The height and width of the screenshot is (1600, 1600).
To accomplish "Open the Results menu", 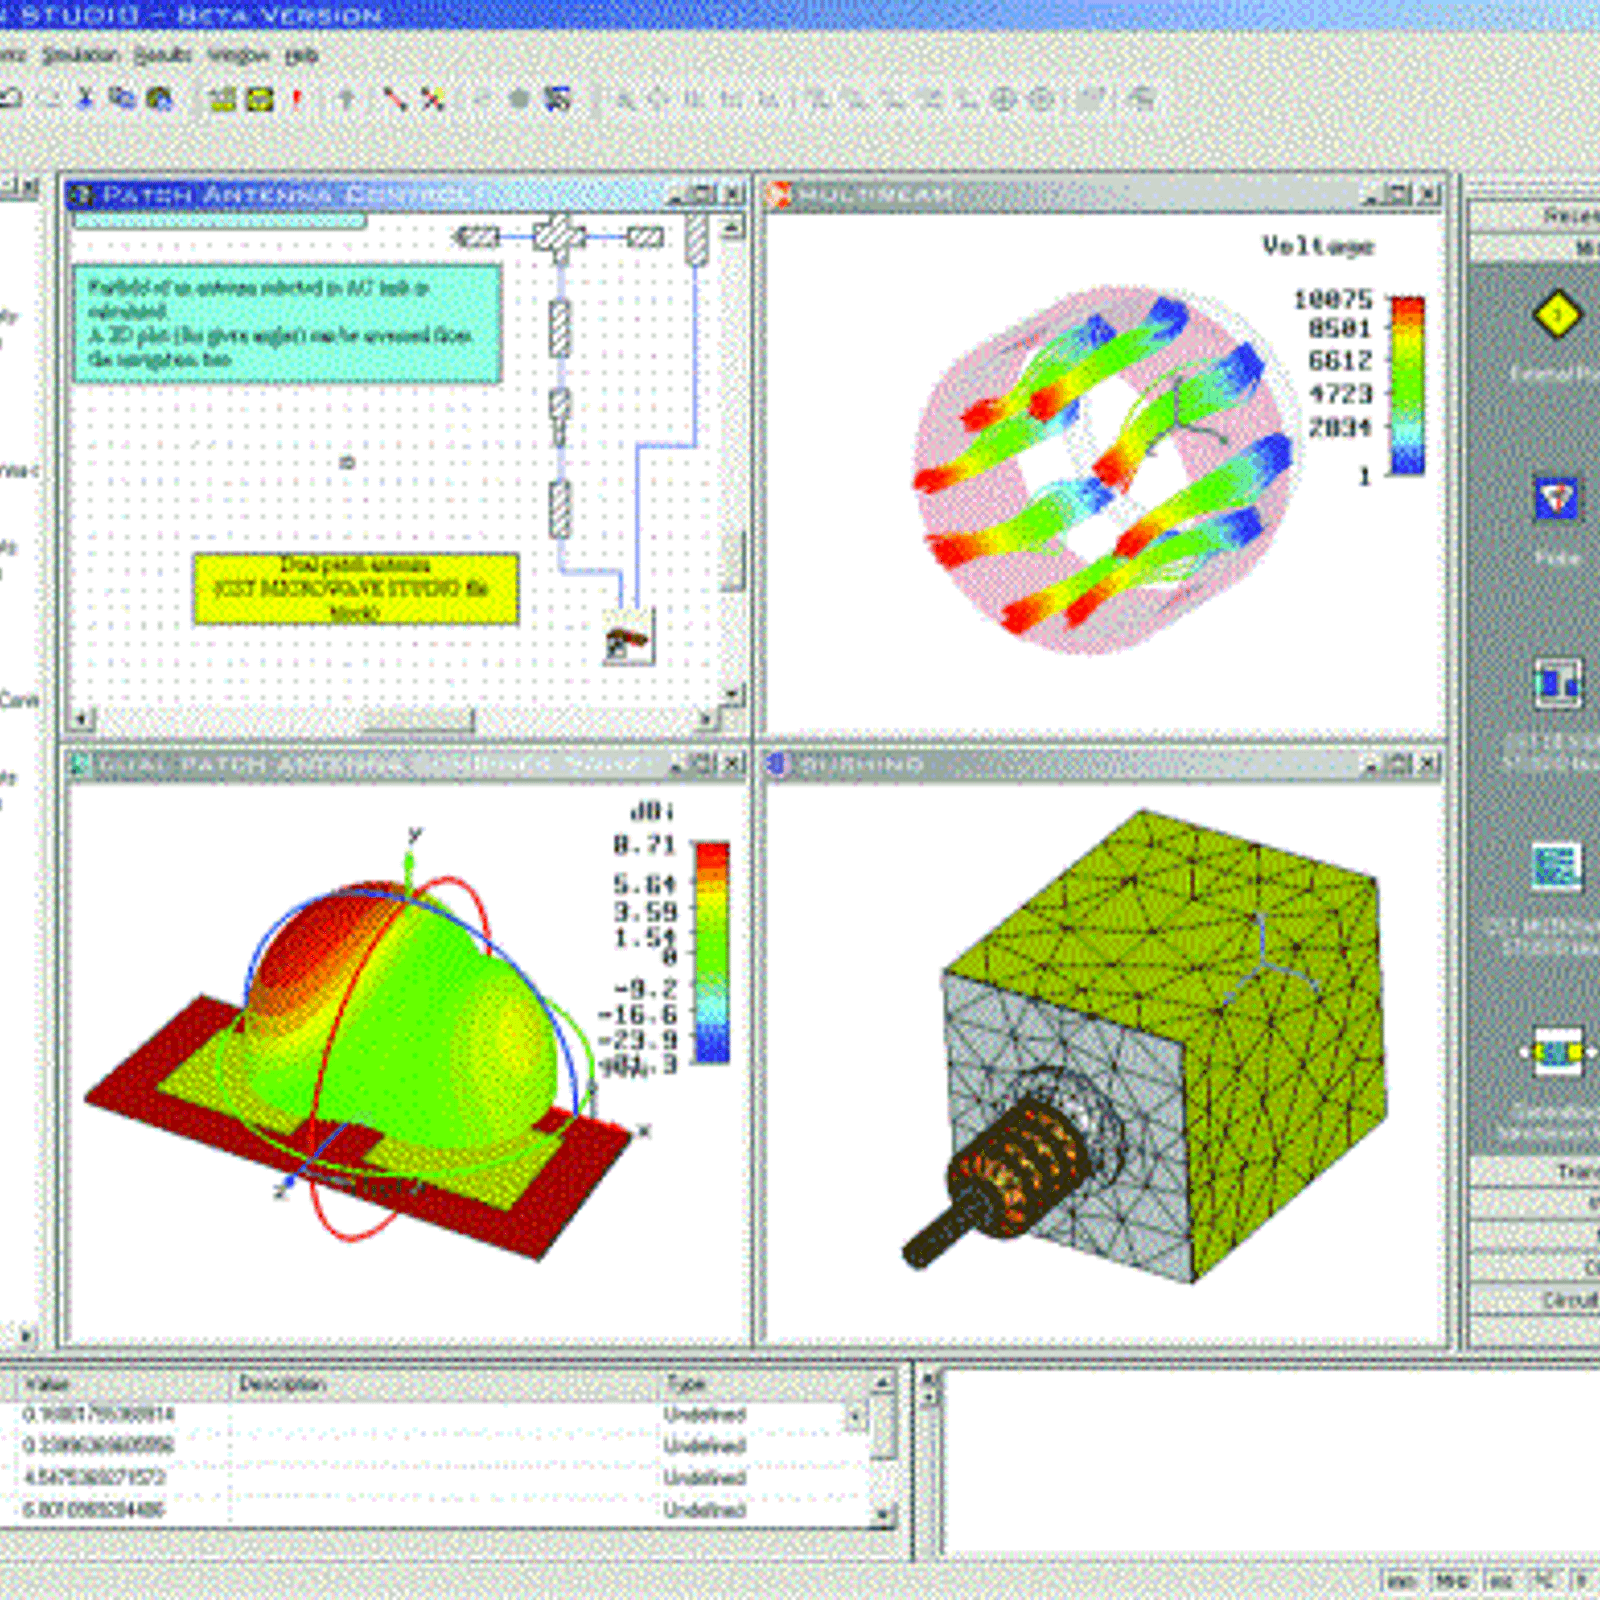I will point(162,55).
